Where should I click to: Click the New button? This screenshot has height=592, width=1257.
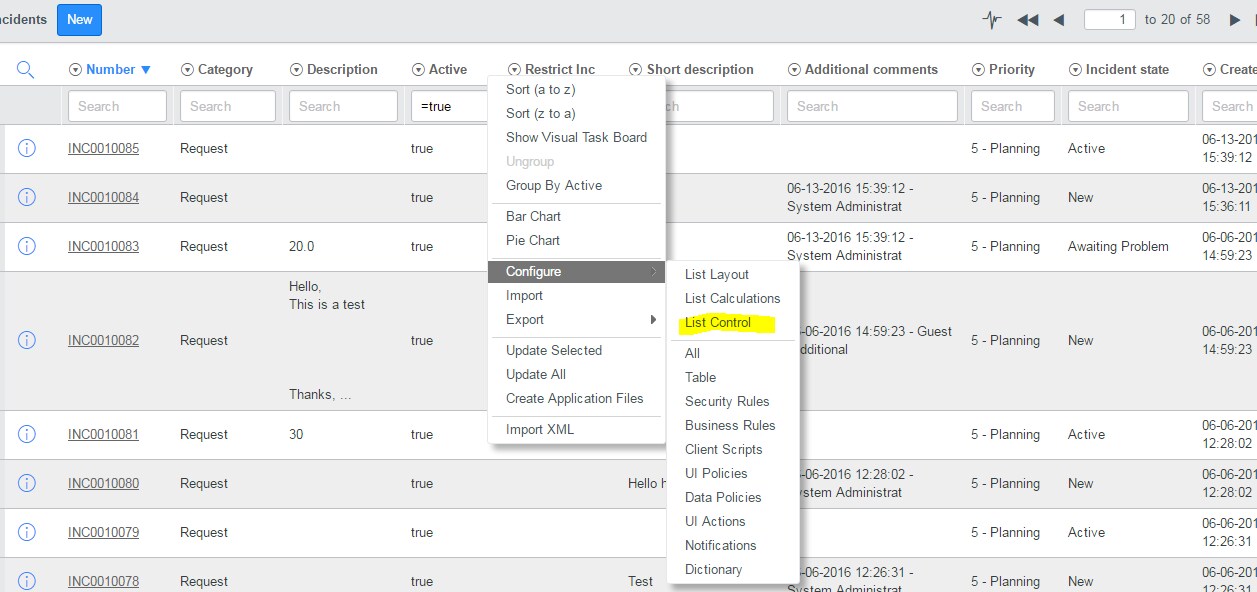[x=79, y=20]
